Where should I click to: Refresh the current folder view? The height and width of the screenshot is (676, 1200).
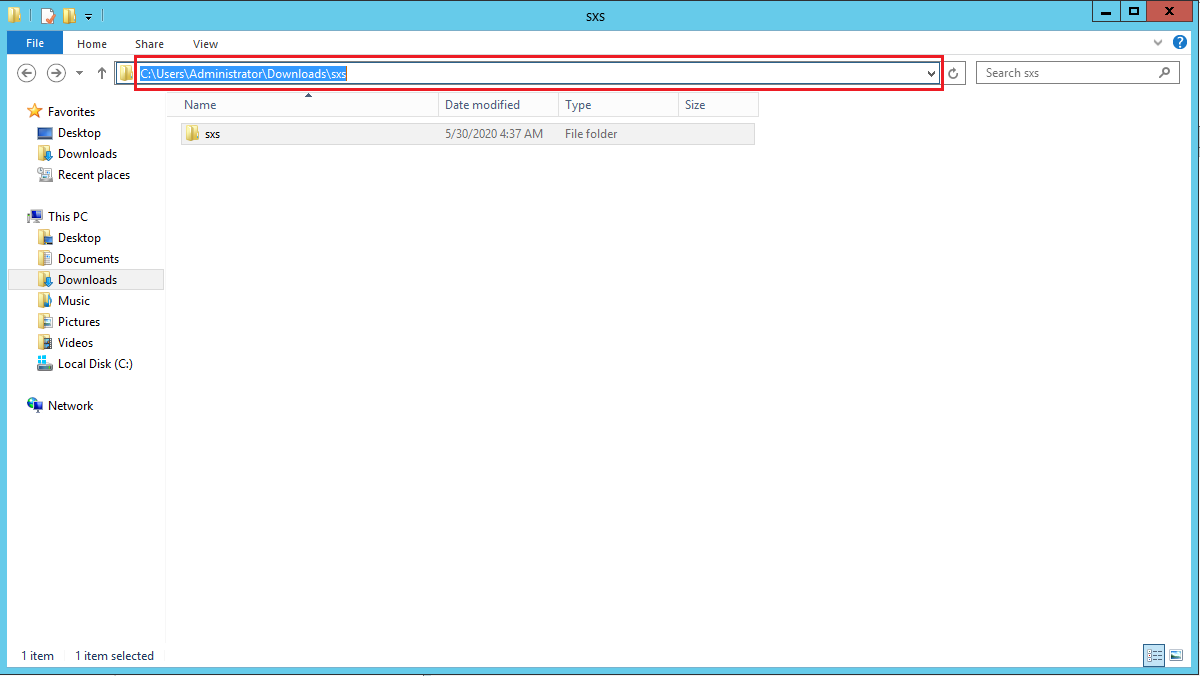(954, 73)
